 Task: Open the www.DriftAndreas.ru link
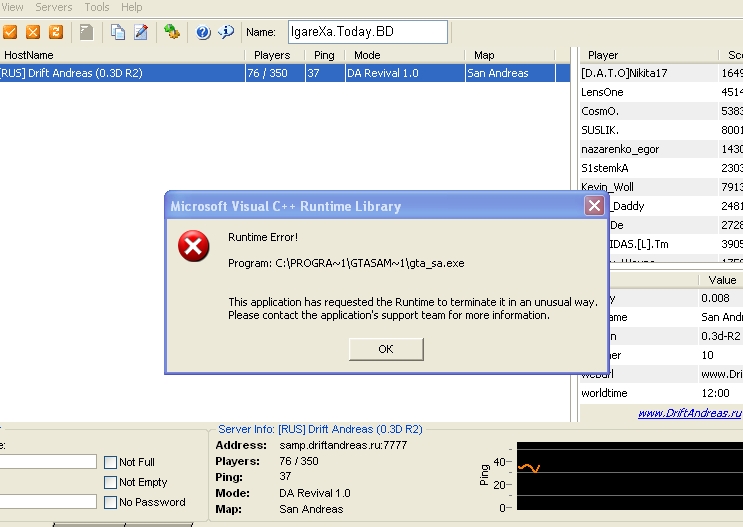[689, 413]
